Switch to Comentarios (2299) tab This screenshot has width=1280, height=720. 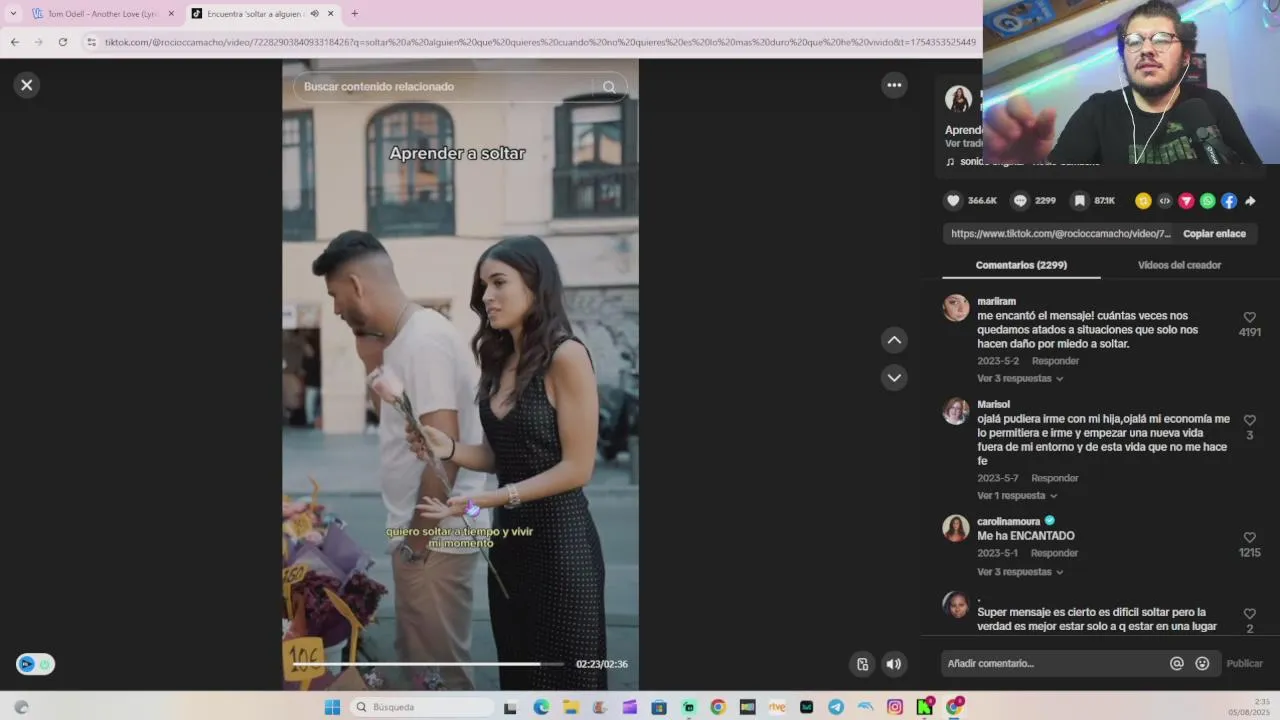click(1021, 265)
